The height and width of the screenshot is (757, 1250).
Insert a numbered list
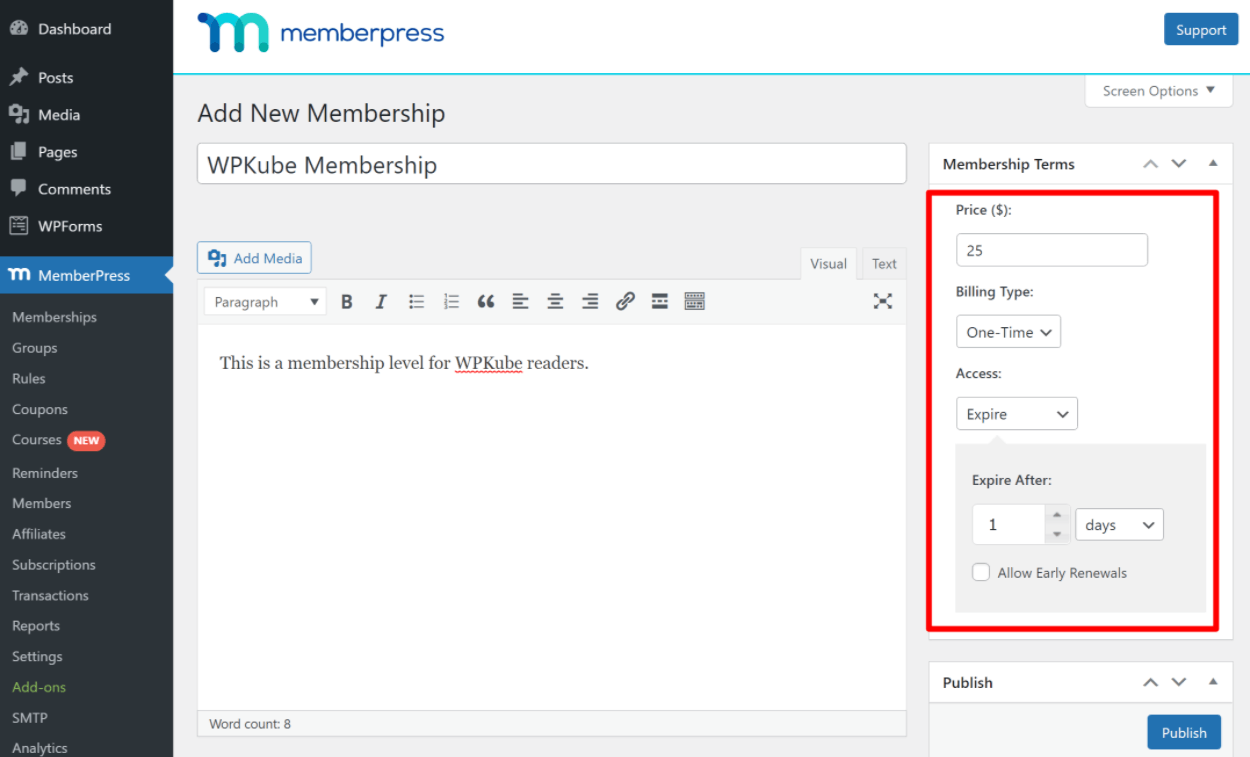point(451,301)
